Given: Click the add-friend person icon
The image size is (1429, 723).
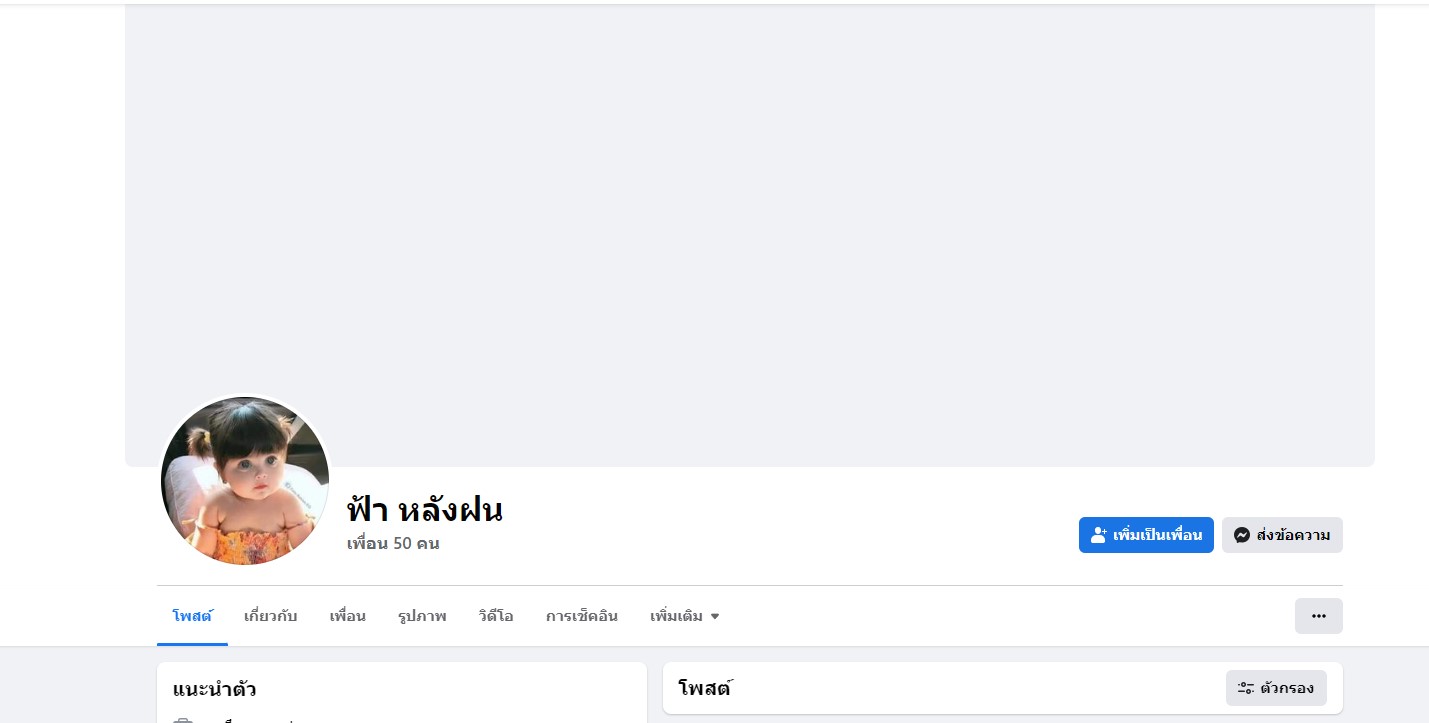Looking at the screenshot, I should coord(1098,535).
